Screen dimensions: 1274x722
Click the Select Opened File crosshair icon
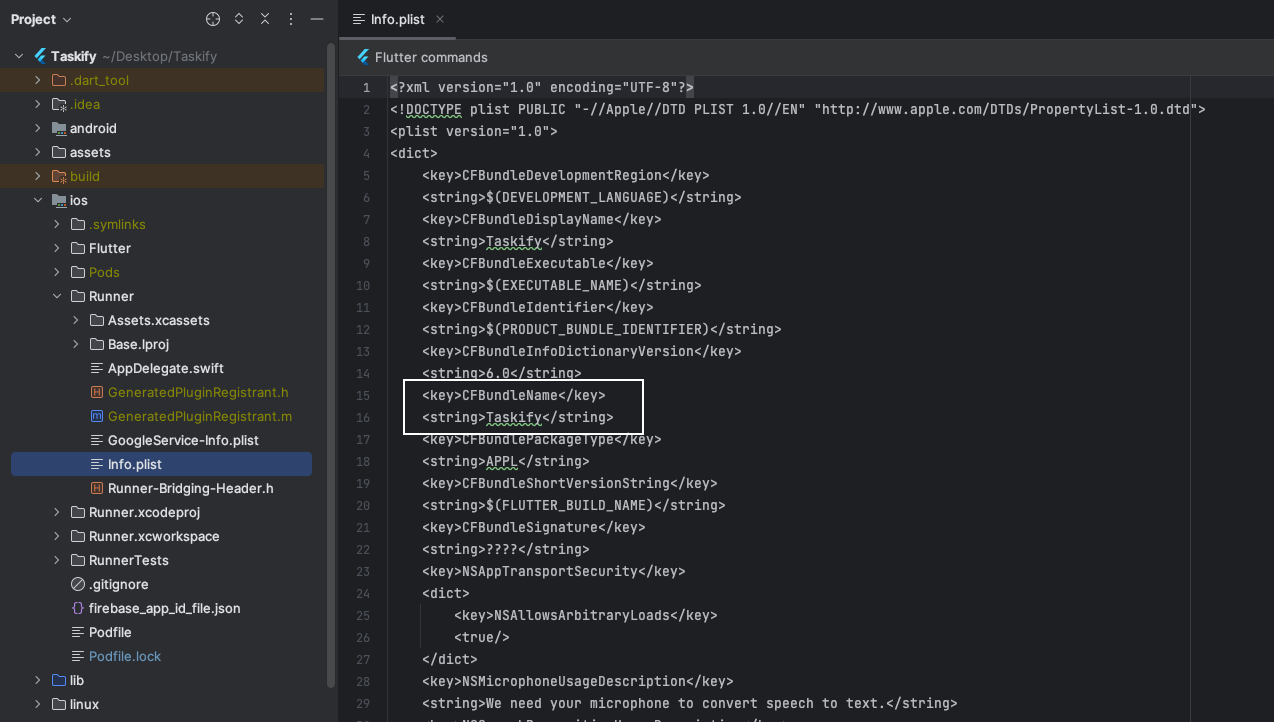212,19
